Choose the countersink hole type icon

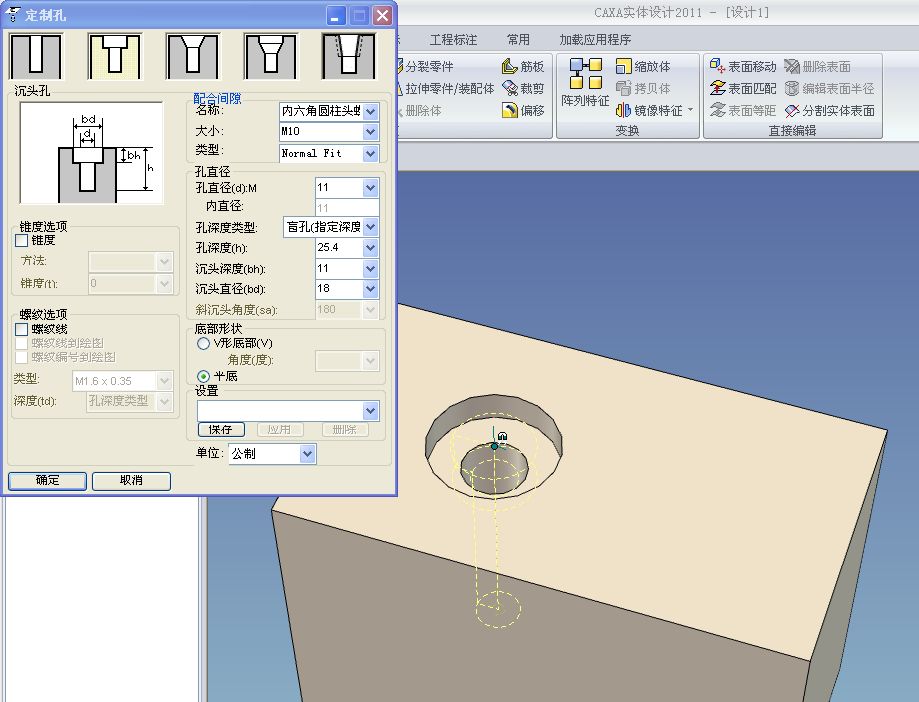point(192,56)
